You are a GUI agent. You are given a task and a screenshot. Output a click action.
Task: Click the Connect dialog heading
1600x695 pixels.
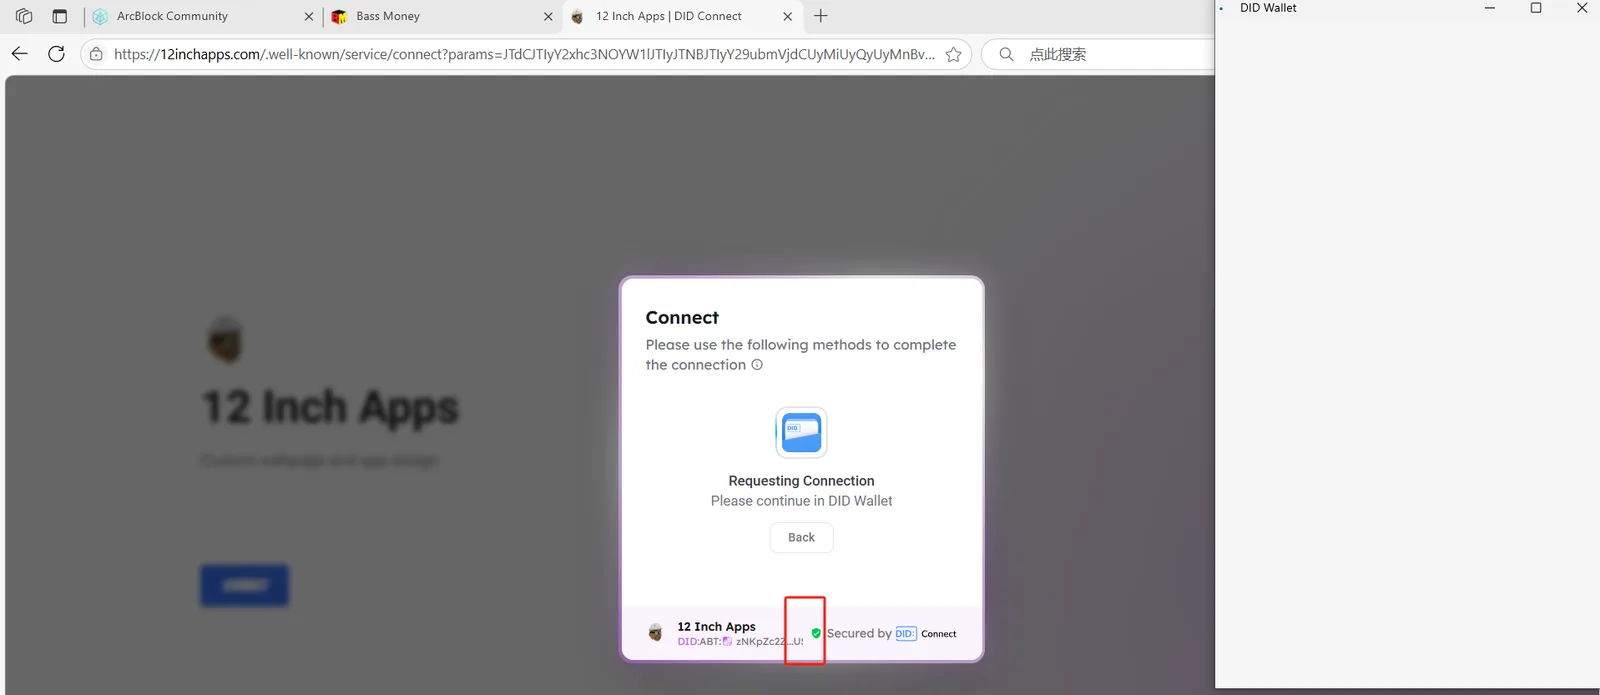pyautogui.click(x=682, y=317)
